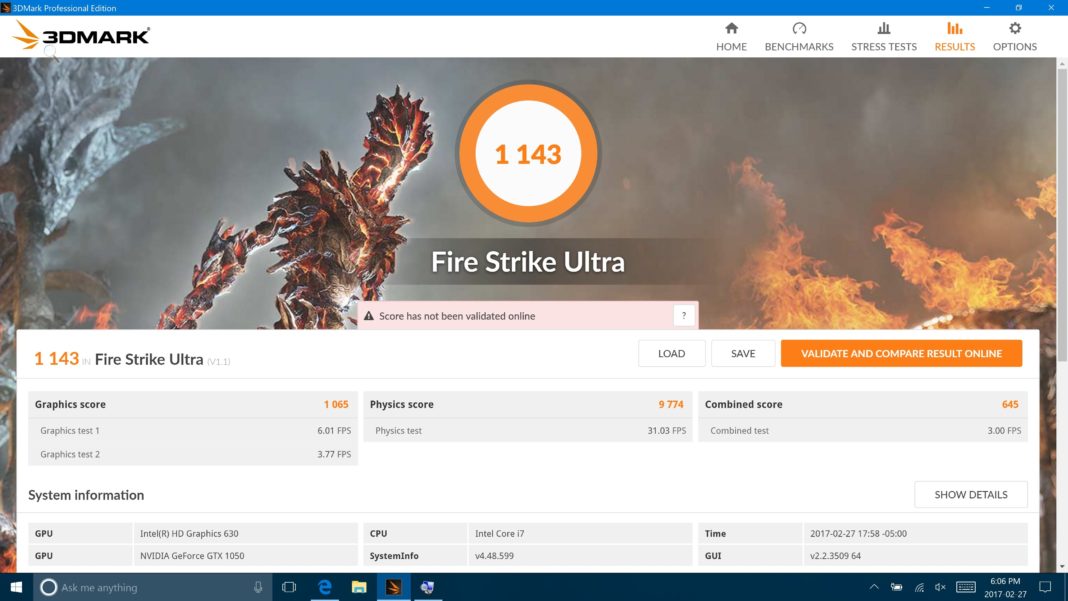Open volume control from the system tray

939,587
